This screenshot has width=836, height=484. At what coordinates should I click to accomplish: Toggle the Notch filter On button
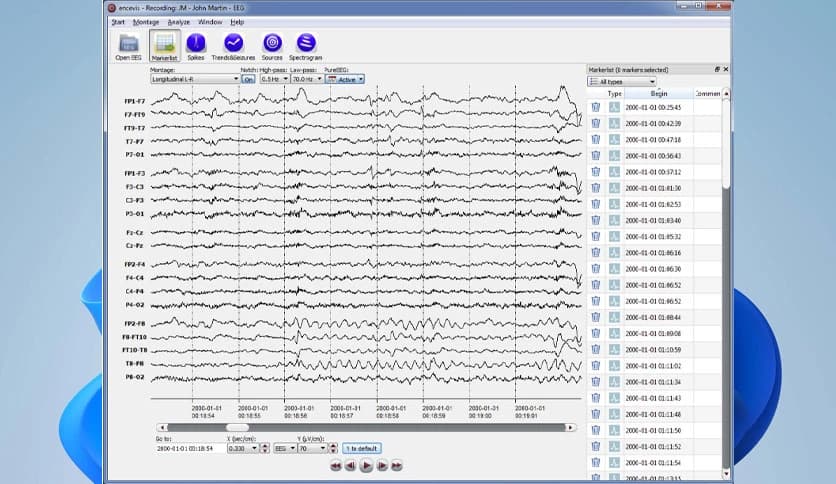click(x=248, y=79)
